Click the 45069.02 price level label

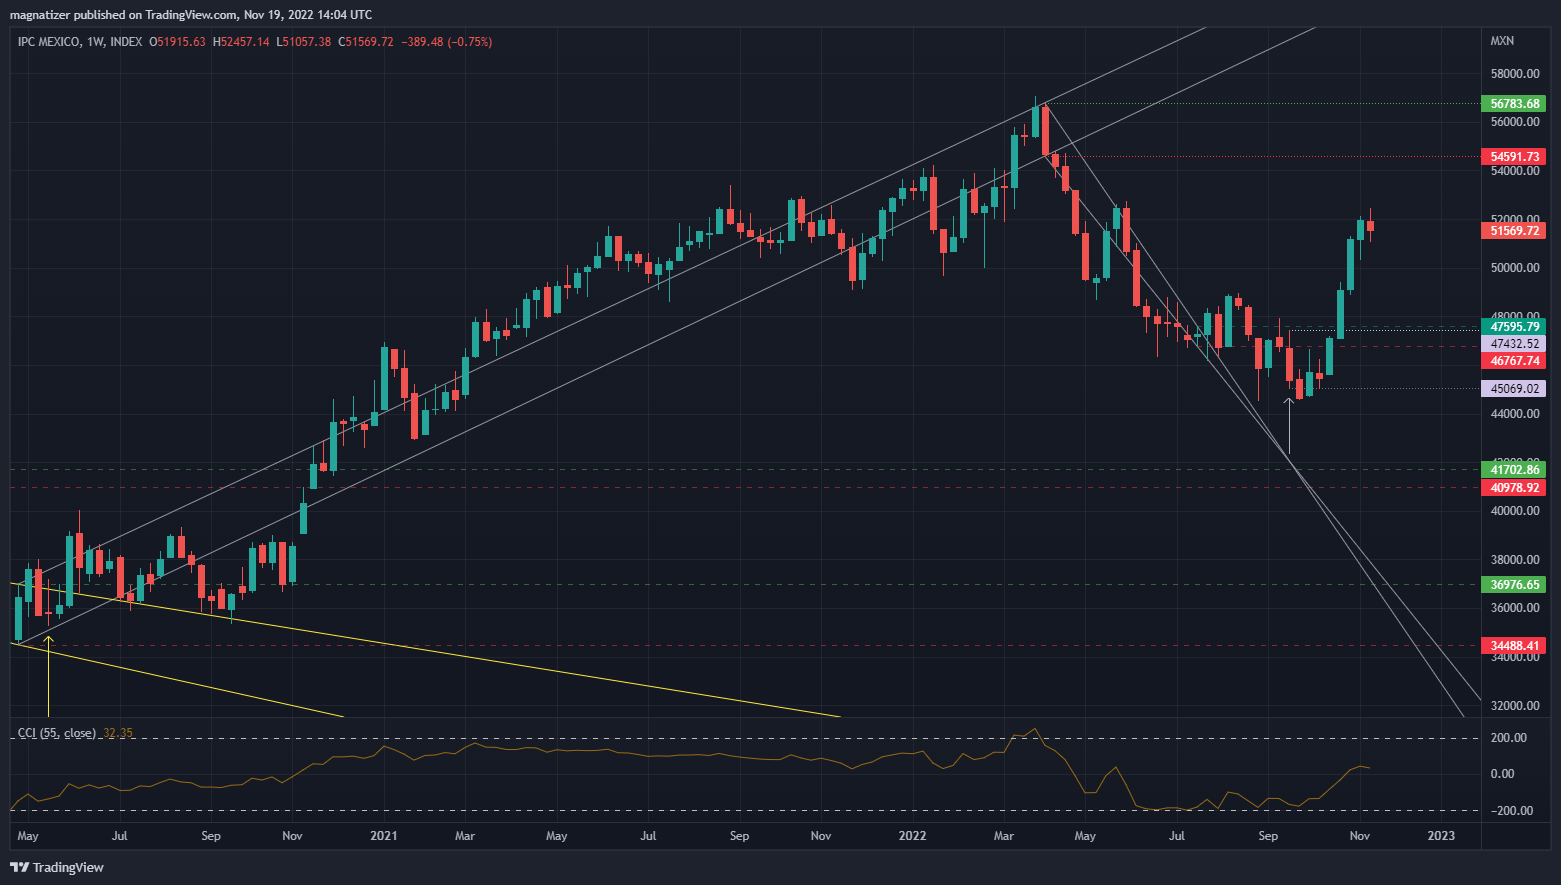coord(1514,389)
